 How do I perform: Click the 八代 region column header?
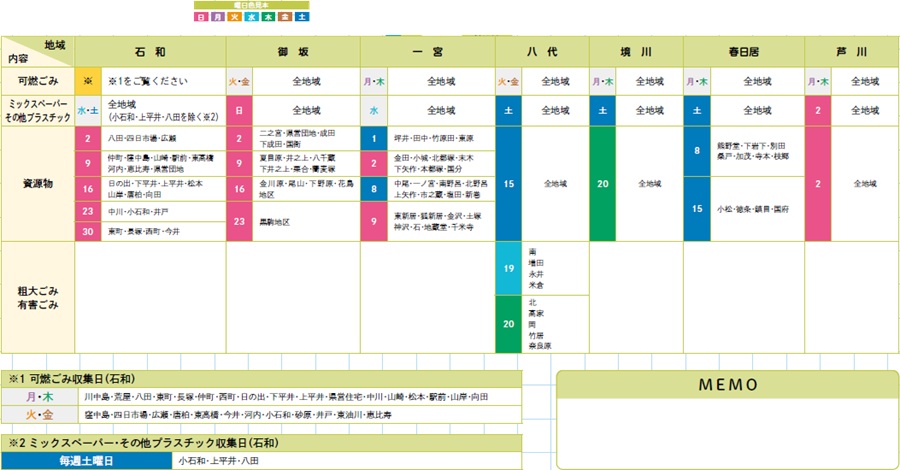click(542, 51)
